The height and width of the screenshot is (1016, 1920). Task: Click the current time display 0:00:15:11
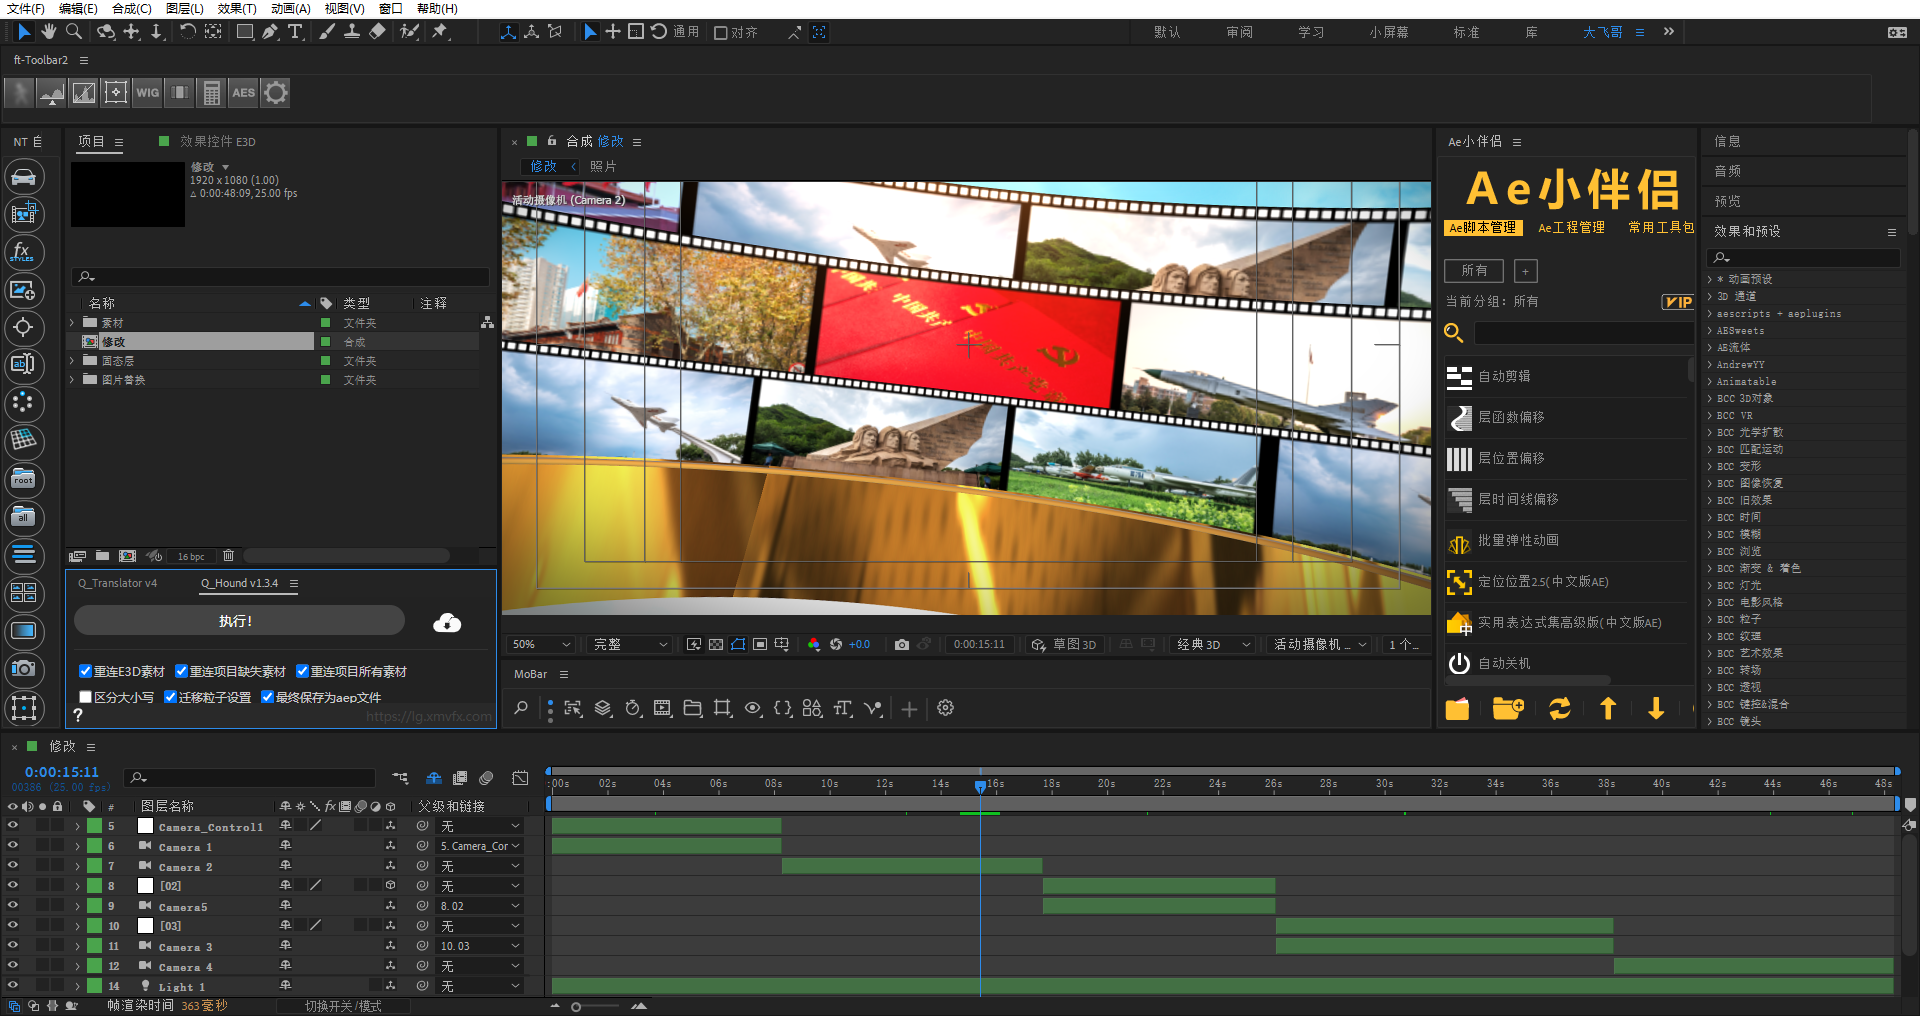[x=62, y=771]
